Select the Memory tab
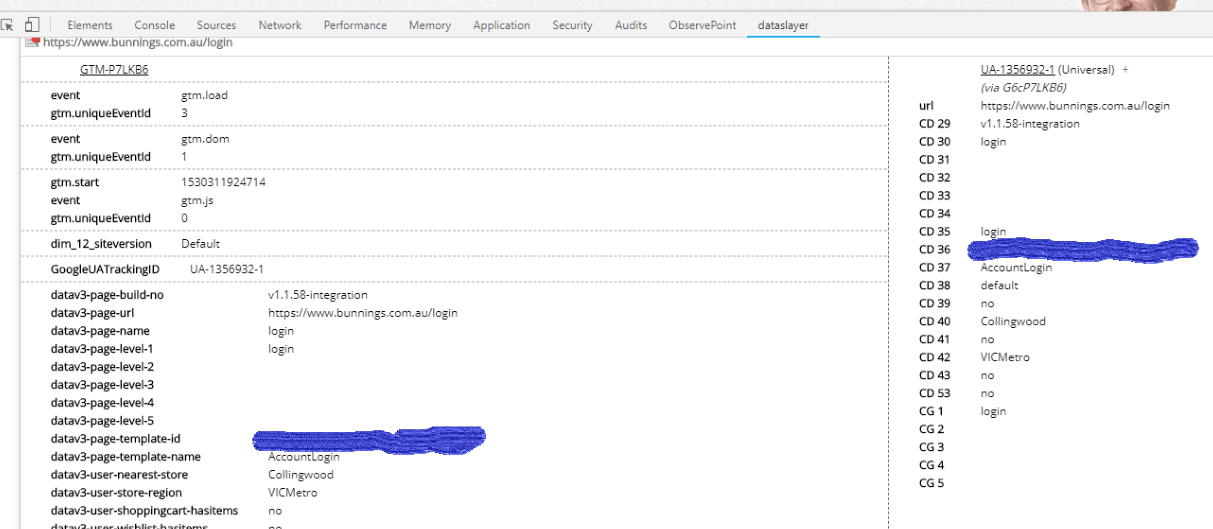Viewport: 1213px width, 529px height. pos(430,25)
